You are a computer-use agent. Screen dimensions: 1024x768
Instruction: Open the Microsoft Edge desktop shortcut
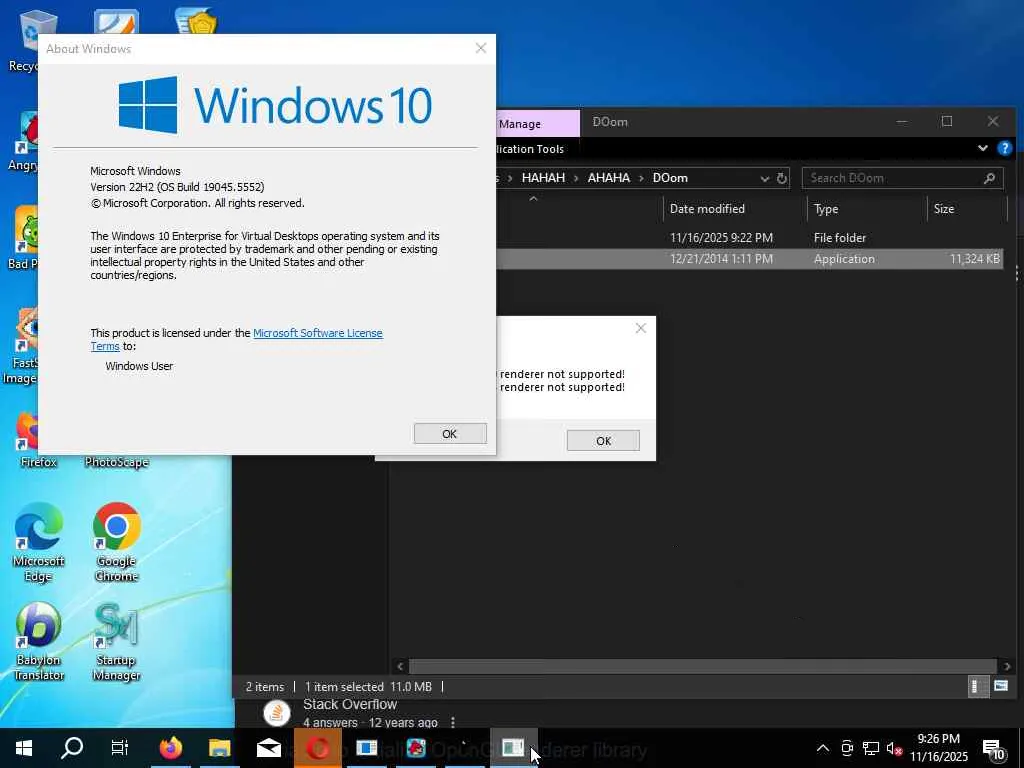(39, 542)
